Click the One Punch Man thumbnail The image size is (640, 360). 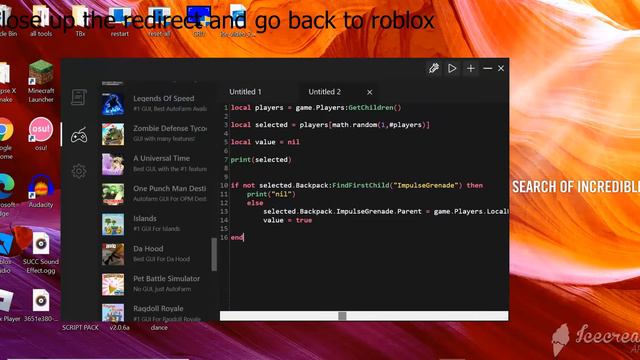113,194
